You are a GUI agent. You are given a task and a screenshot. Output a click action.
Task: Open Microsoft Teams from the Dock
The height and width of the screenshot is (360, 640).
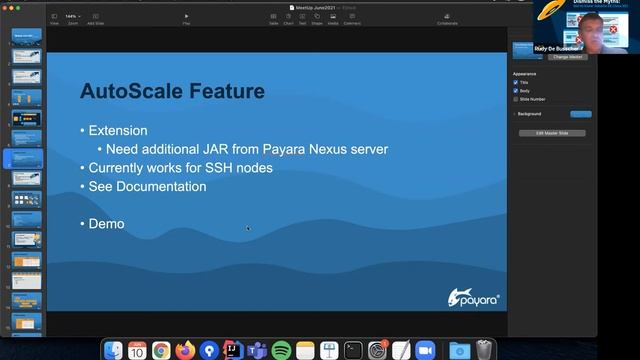pyautogui.click(x=257, y=350)
